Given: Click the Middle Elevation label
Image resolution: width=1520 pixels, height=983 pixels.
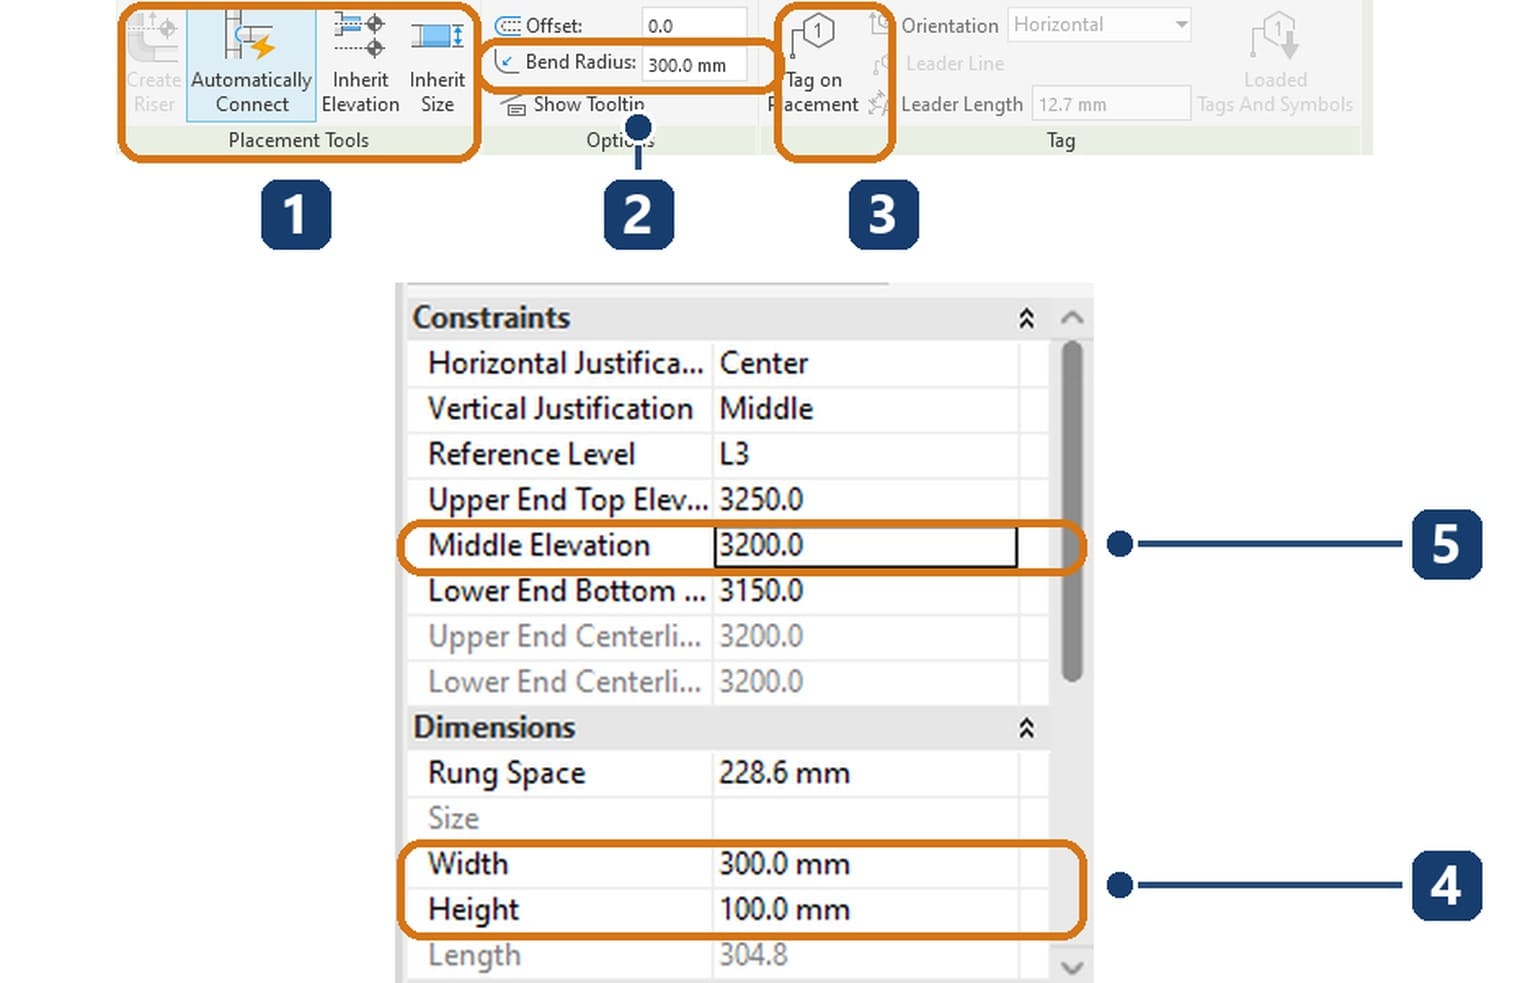Looking at the screenshot, I should coord(539,546).
